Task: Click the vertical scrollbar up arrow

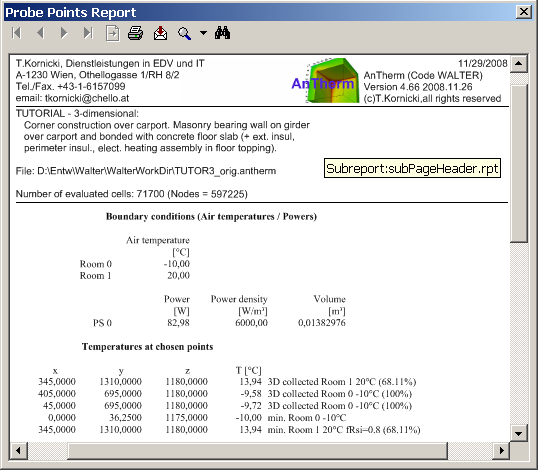Action: pyautogui.click(x=518, y=63)
